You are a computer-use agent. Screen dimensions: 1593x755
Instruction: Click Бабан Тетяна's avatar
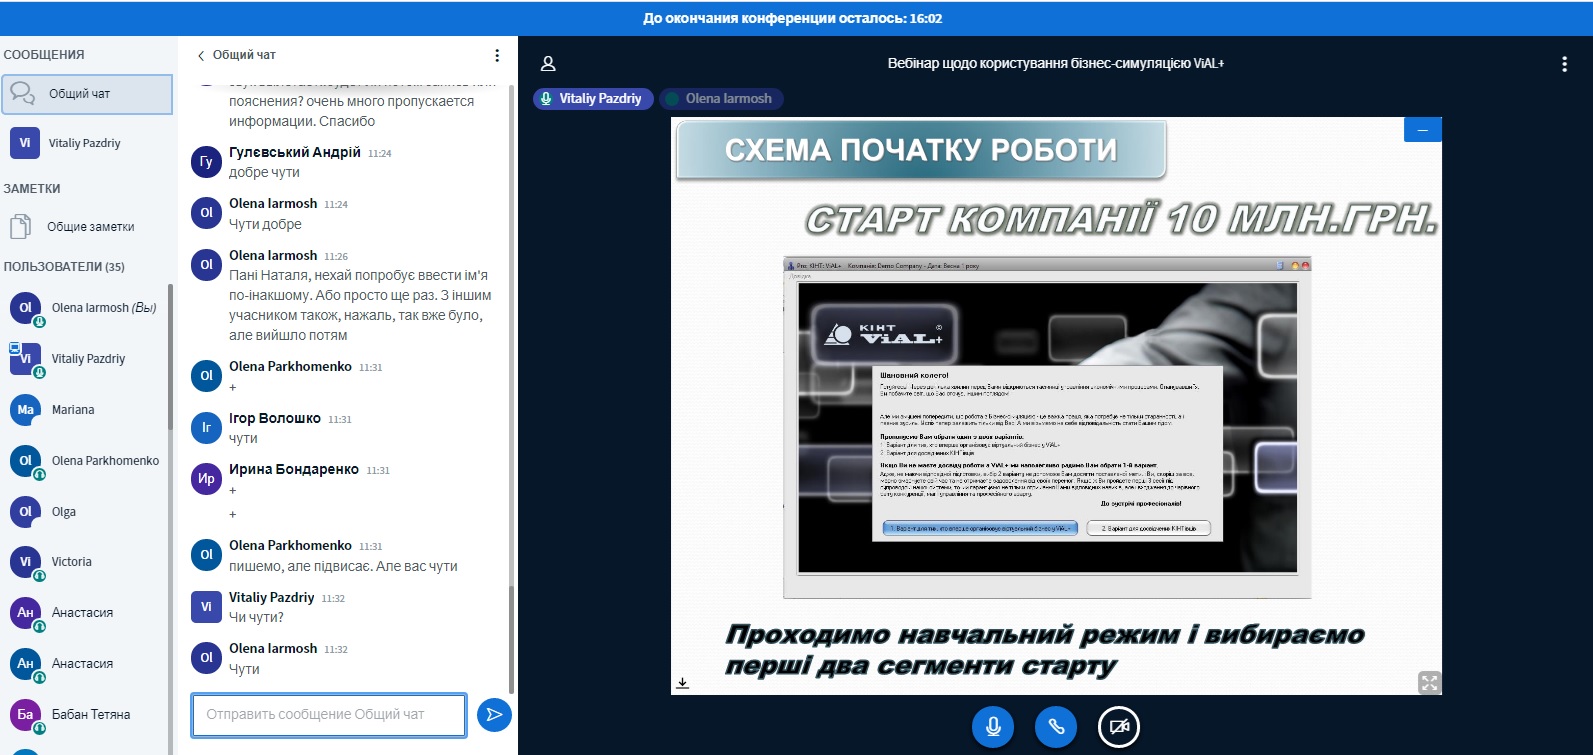(25, 714)
